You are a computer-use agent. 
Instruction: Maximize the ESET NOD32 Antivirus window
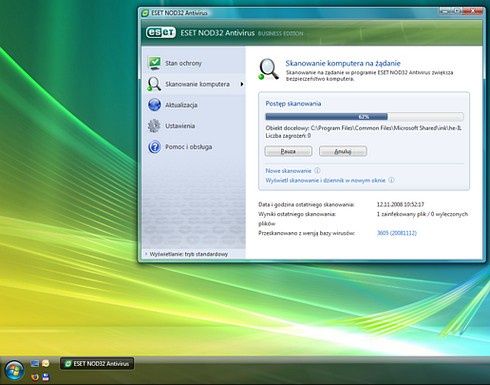(456, 11)
